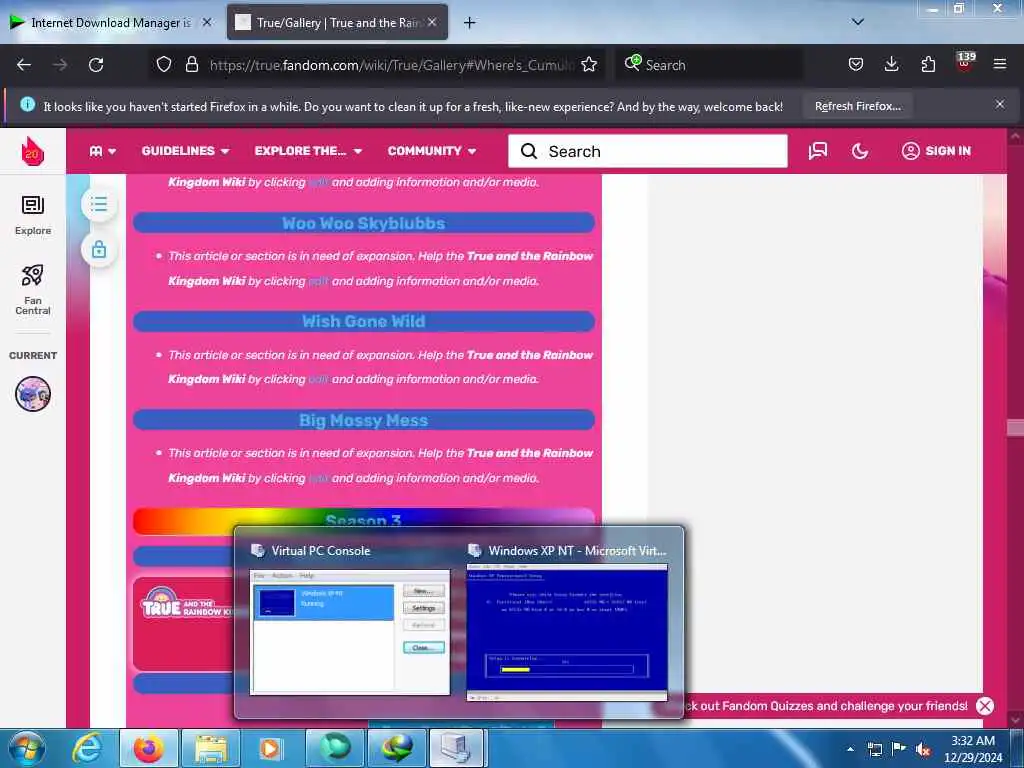The image size is (1024, 768).
Task: Open the Firefox hamburger menu
Action: (1000, 64)
